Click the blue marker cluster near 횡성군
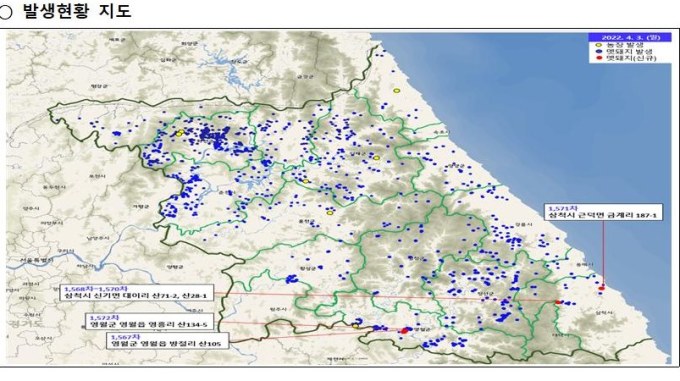Image resolution: width=680 pixels, height=381 pixels. (292, 279)
